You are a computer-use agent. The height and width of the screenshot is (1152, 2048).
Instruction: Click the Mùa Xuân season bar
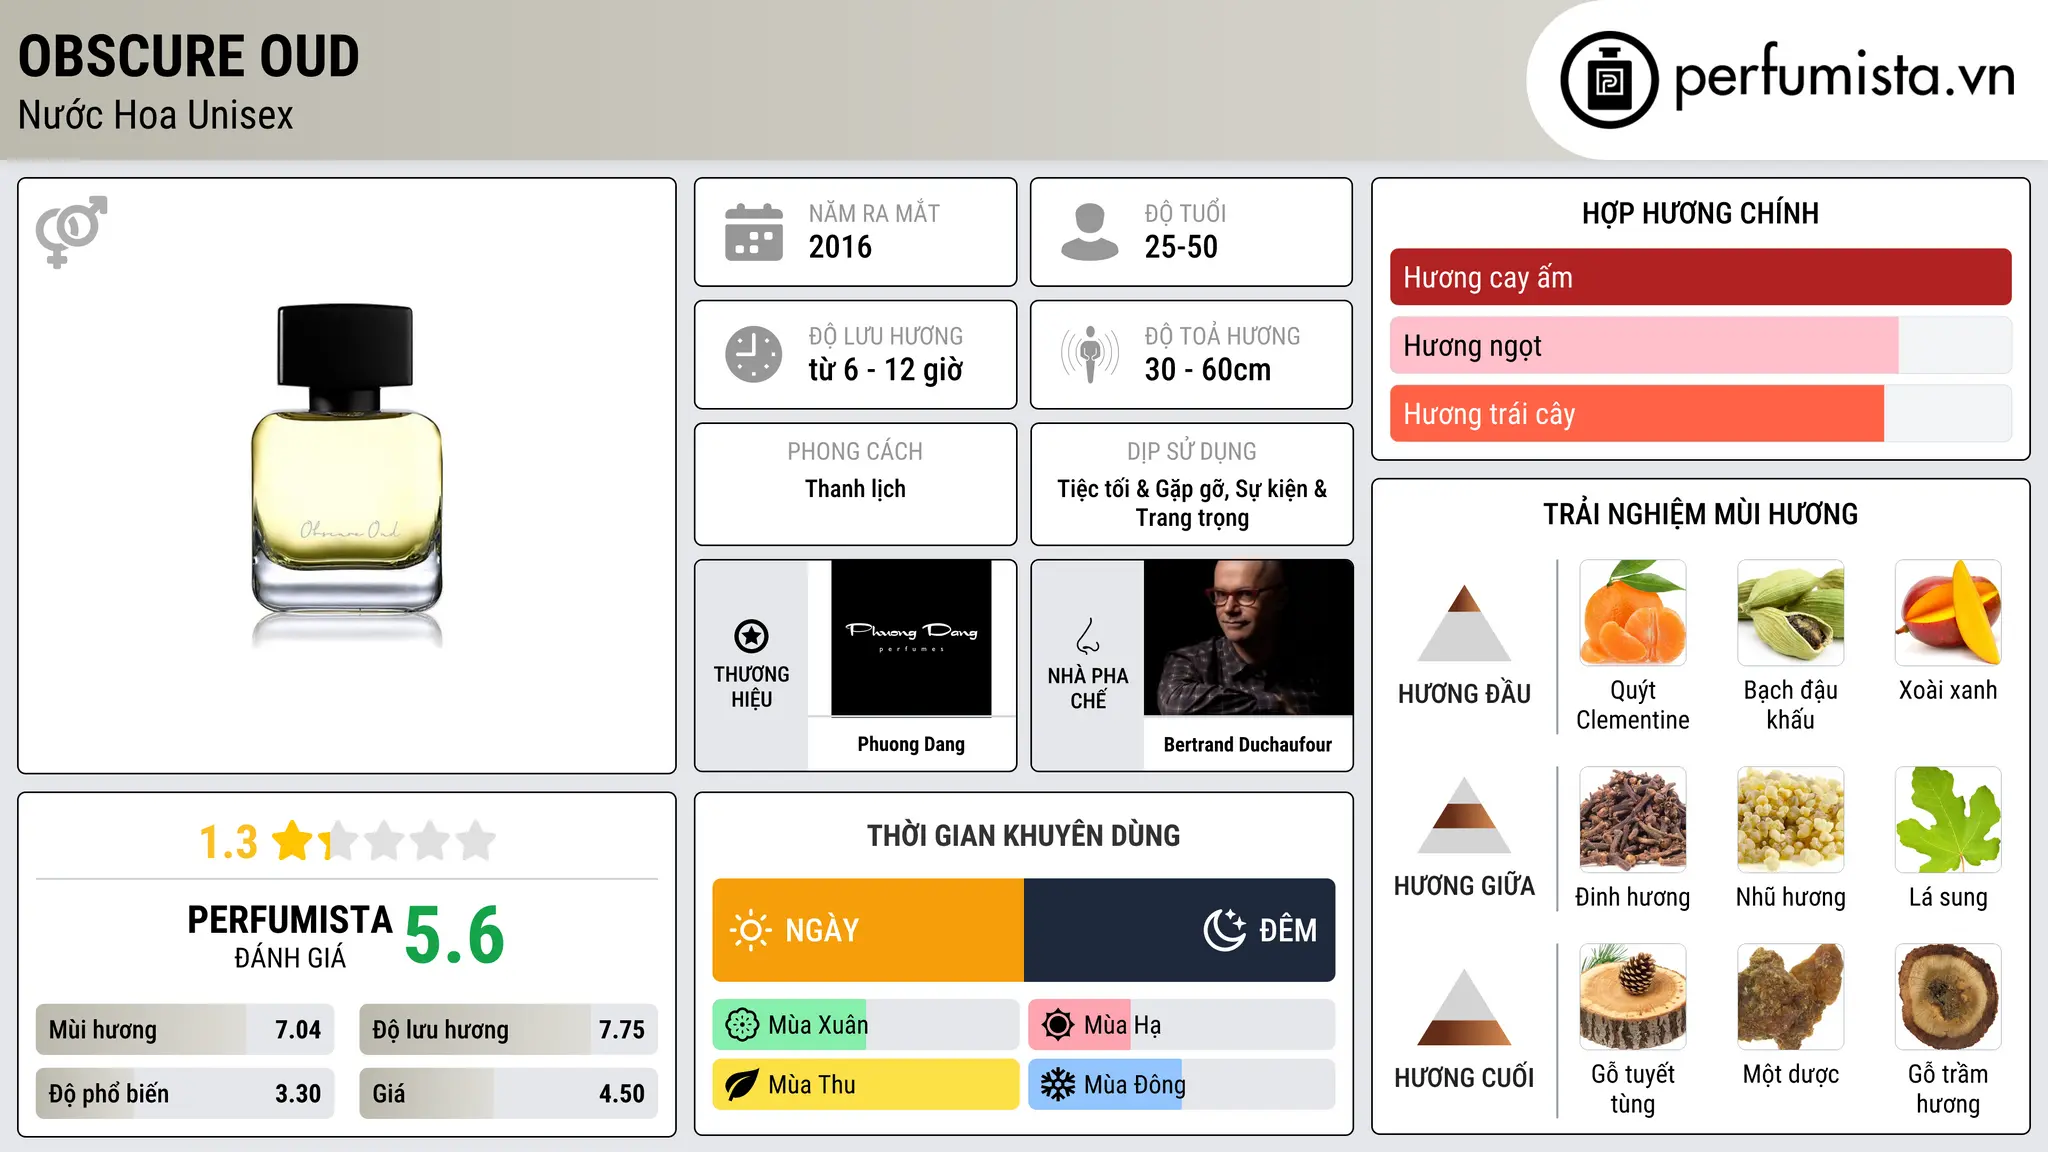tap(866, 1025)
